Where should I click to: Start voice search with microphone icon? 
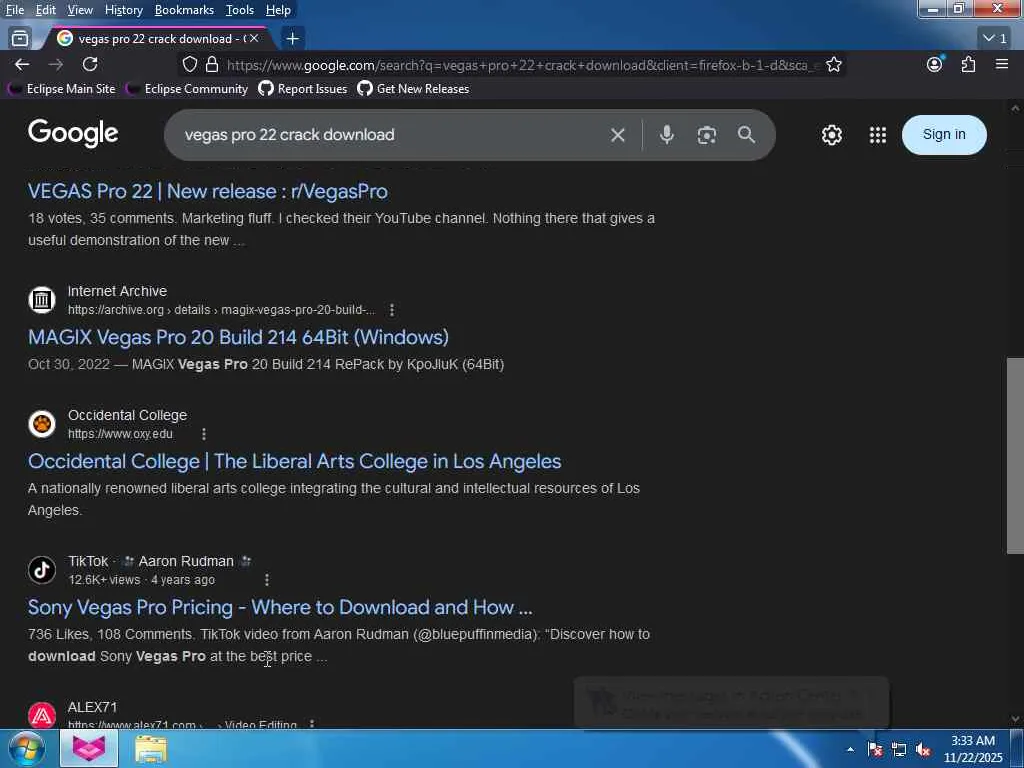(x=666, y=135)
